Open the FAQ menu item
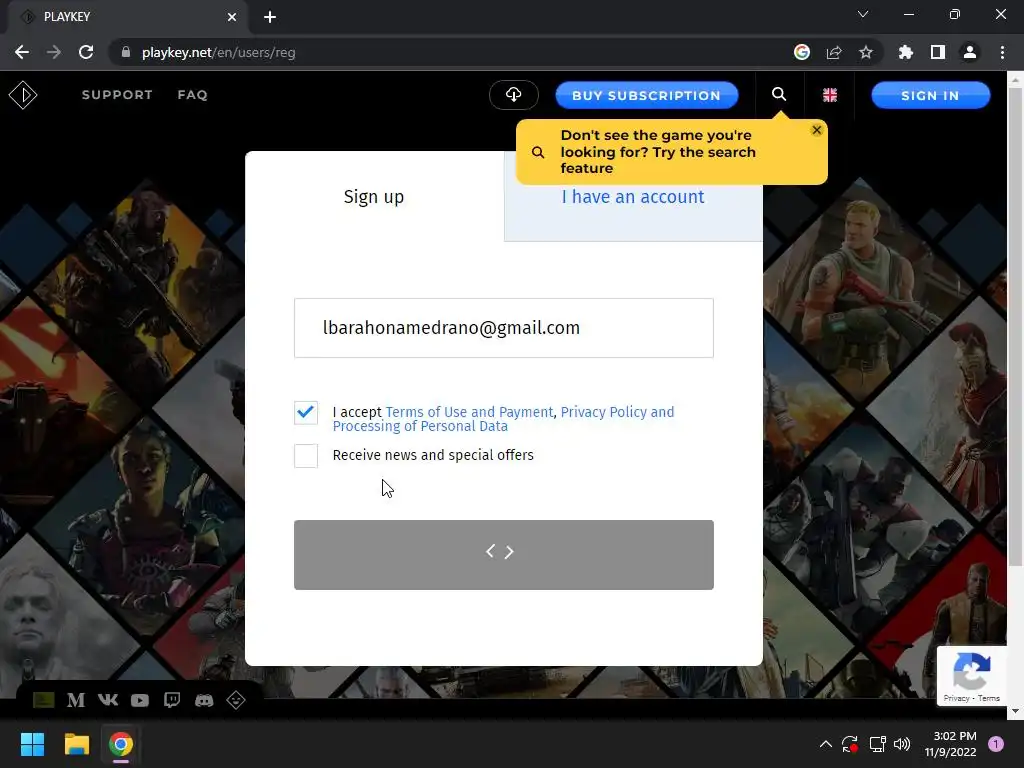The height and width of the screenshot is (768, 1024). pos(193,95)
